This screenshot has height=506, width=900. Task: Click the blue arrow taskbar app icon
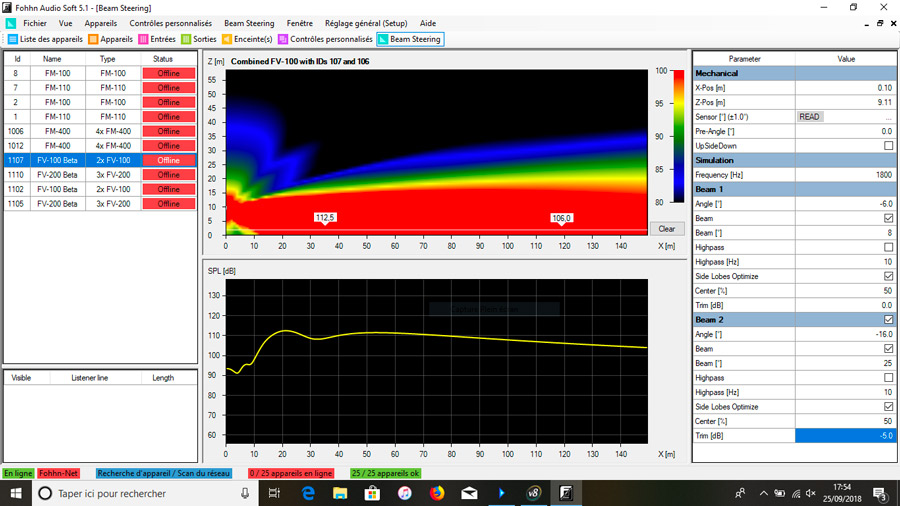pos(502,493)
